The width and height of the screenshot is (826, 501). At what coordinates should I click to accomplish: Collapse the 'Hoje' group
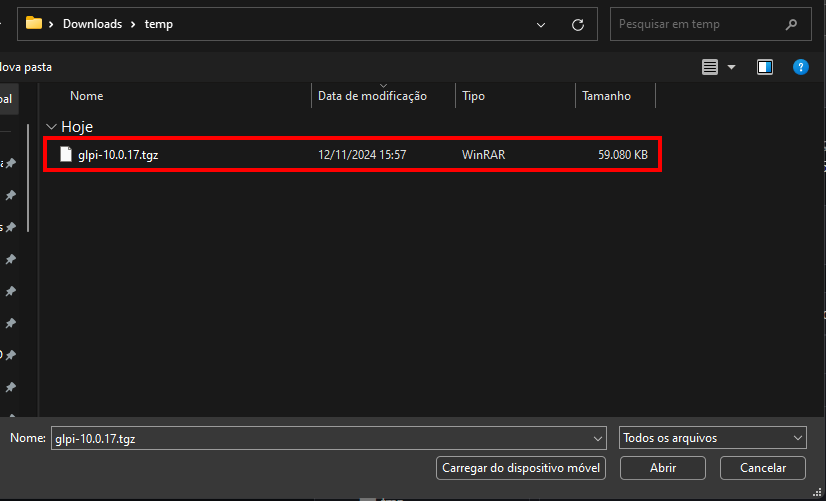pyautogui.click(x=51, y=127)
